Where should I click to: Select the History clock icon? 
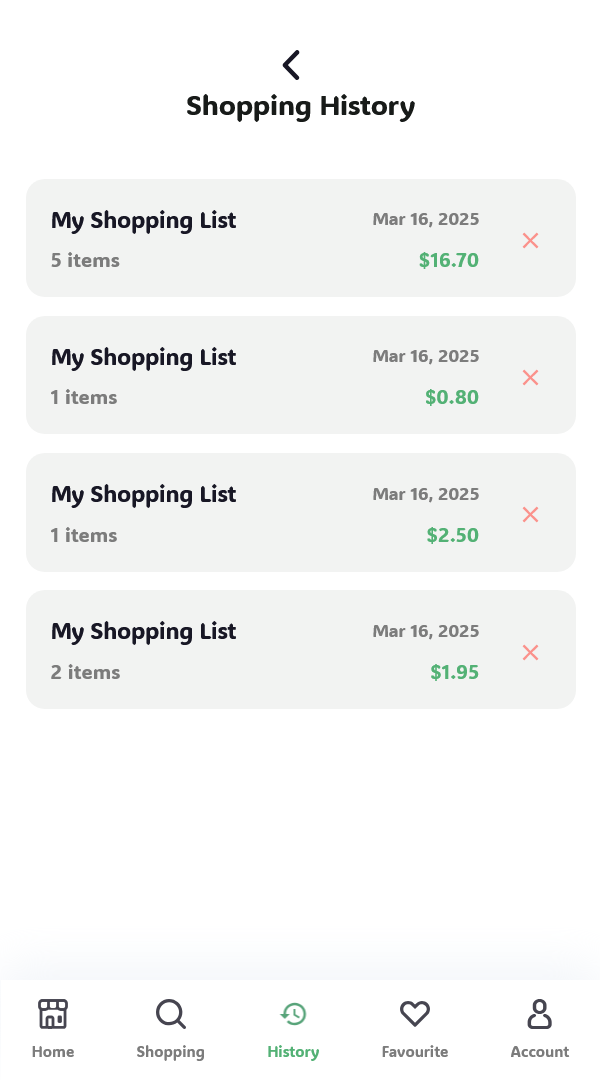[x=293, y=1014]
